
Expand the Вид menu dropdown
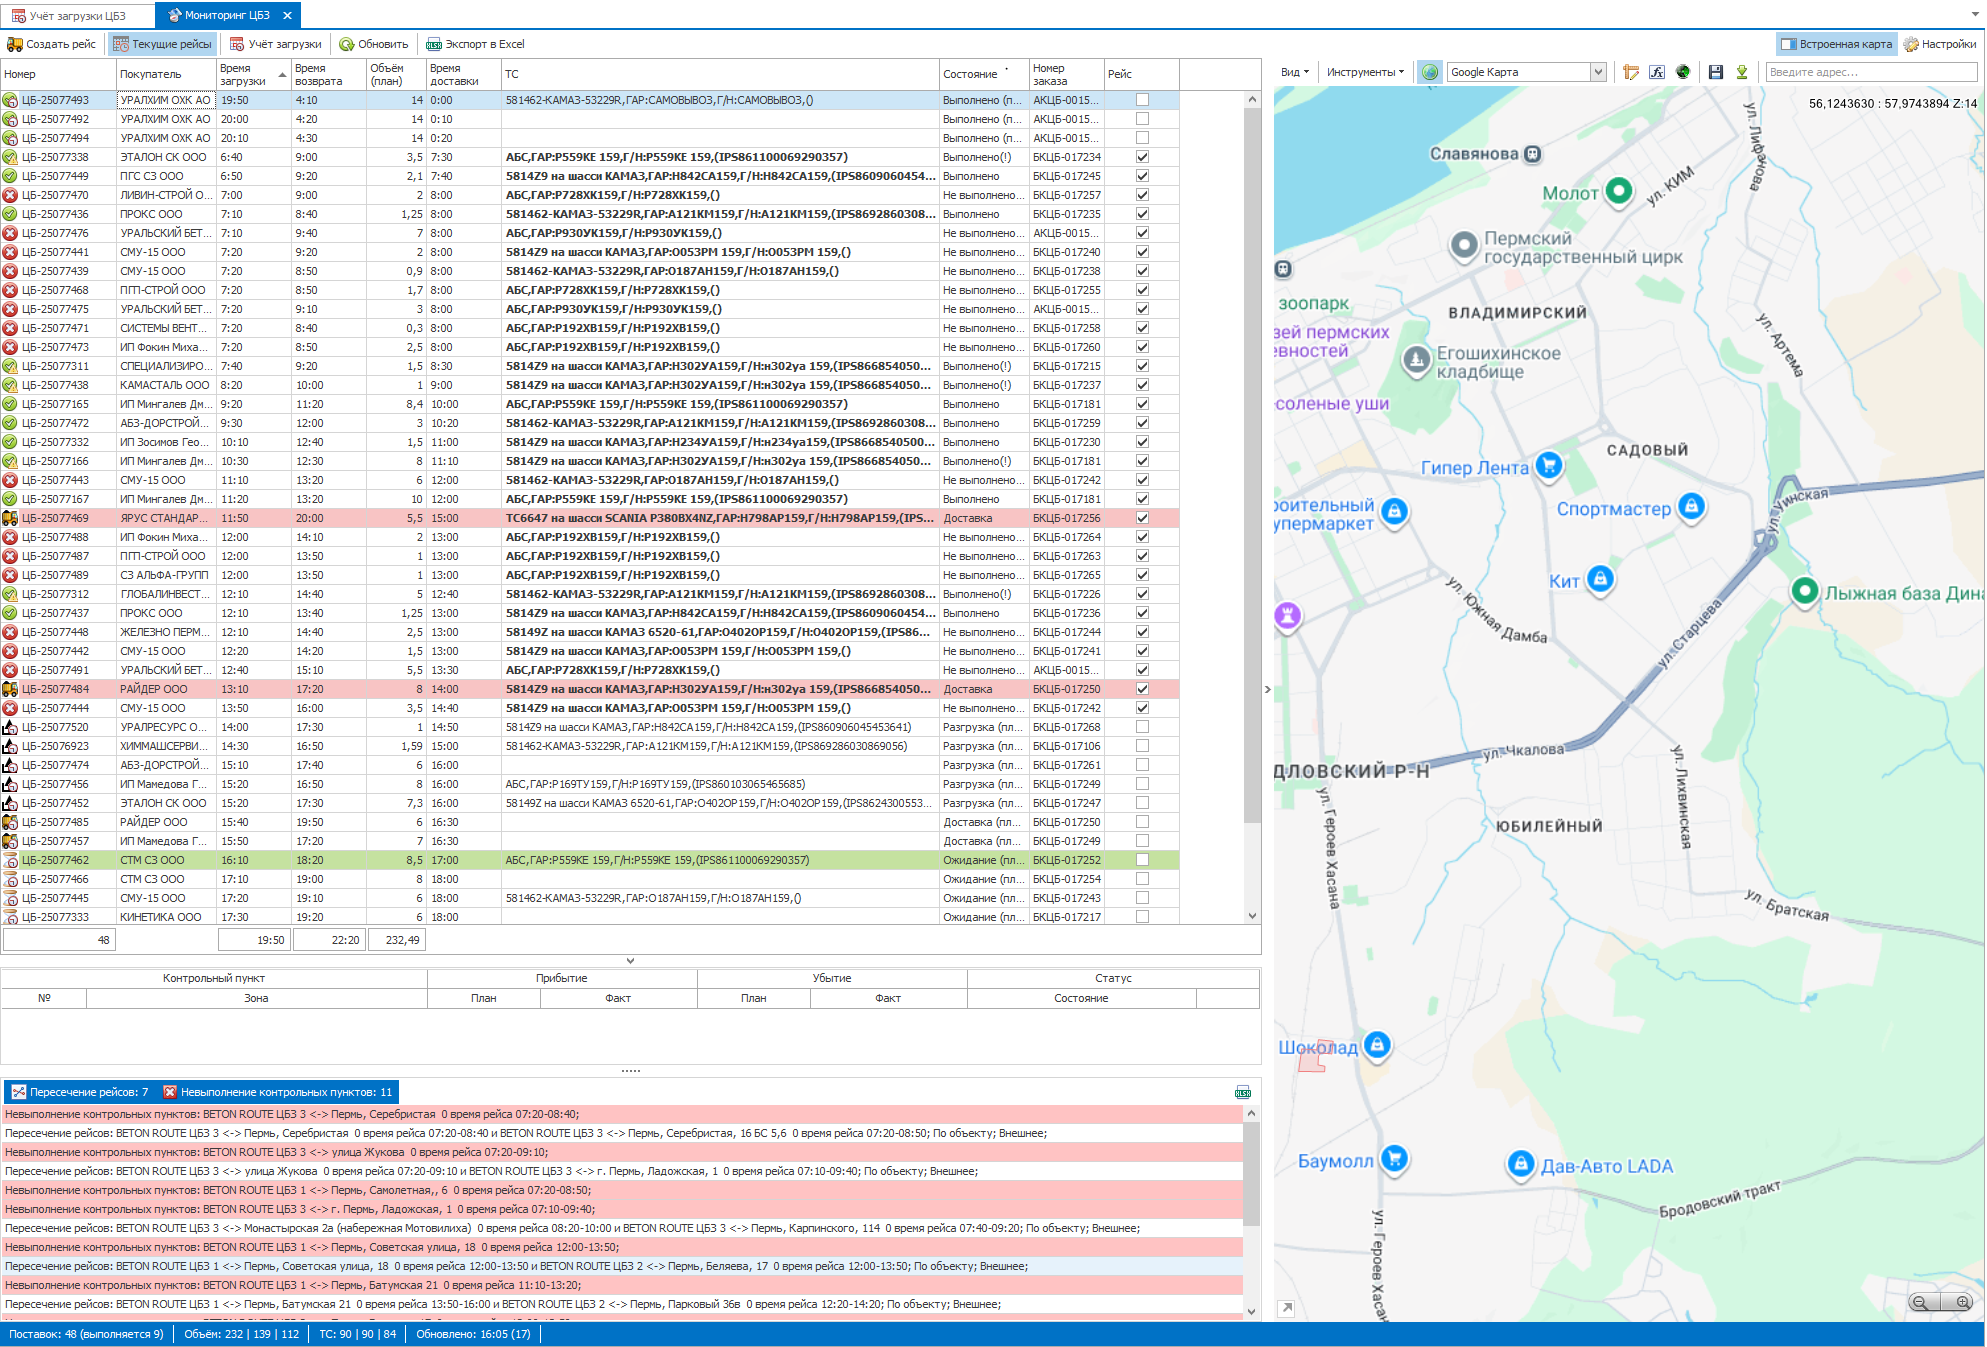[x=1294, y=72]
